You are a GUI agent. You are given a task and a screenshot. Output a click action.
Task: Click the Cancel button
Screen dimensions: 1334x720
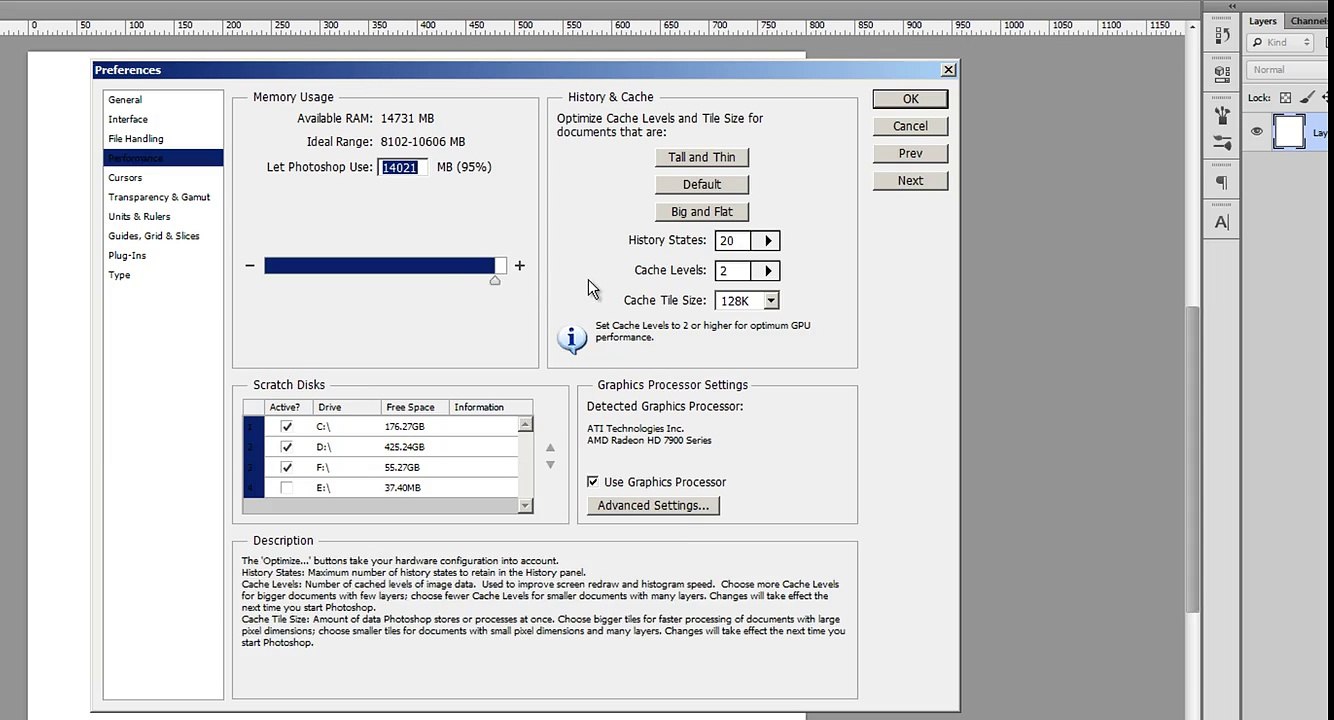tap(910, 126)
